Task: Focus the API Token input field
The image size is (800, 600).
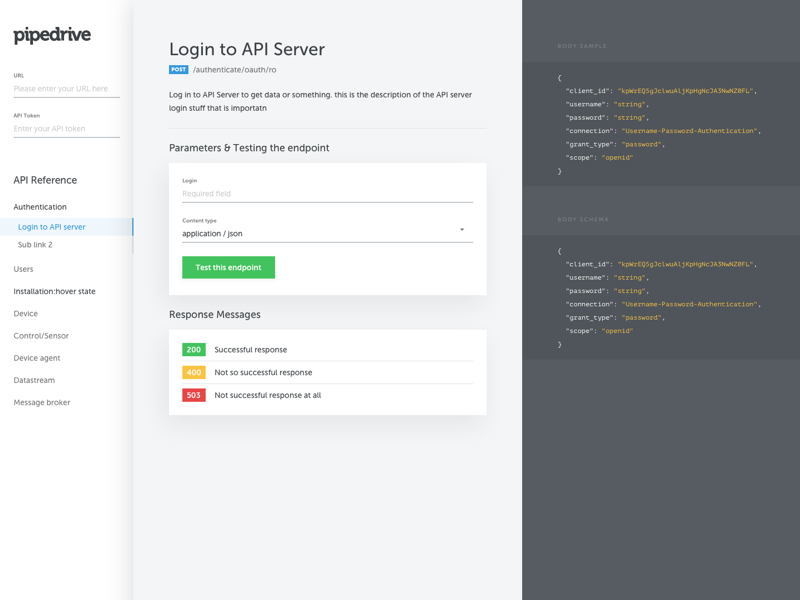Action: coord(66,129)
